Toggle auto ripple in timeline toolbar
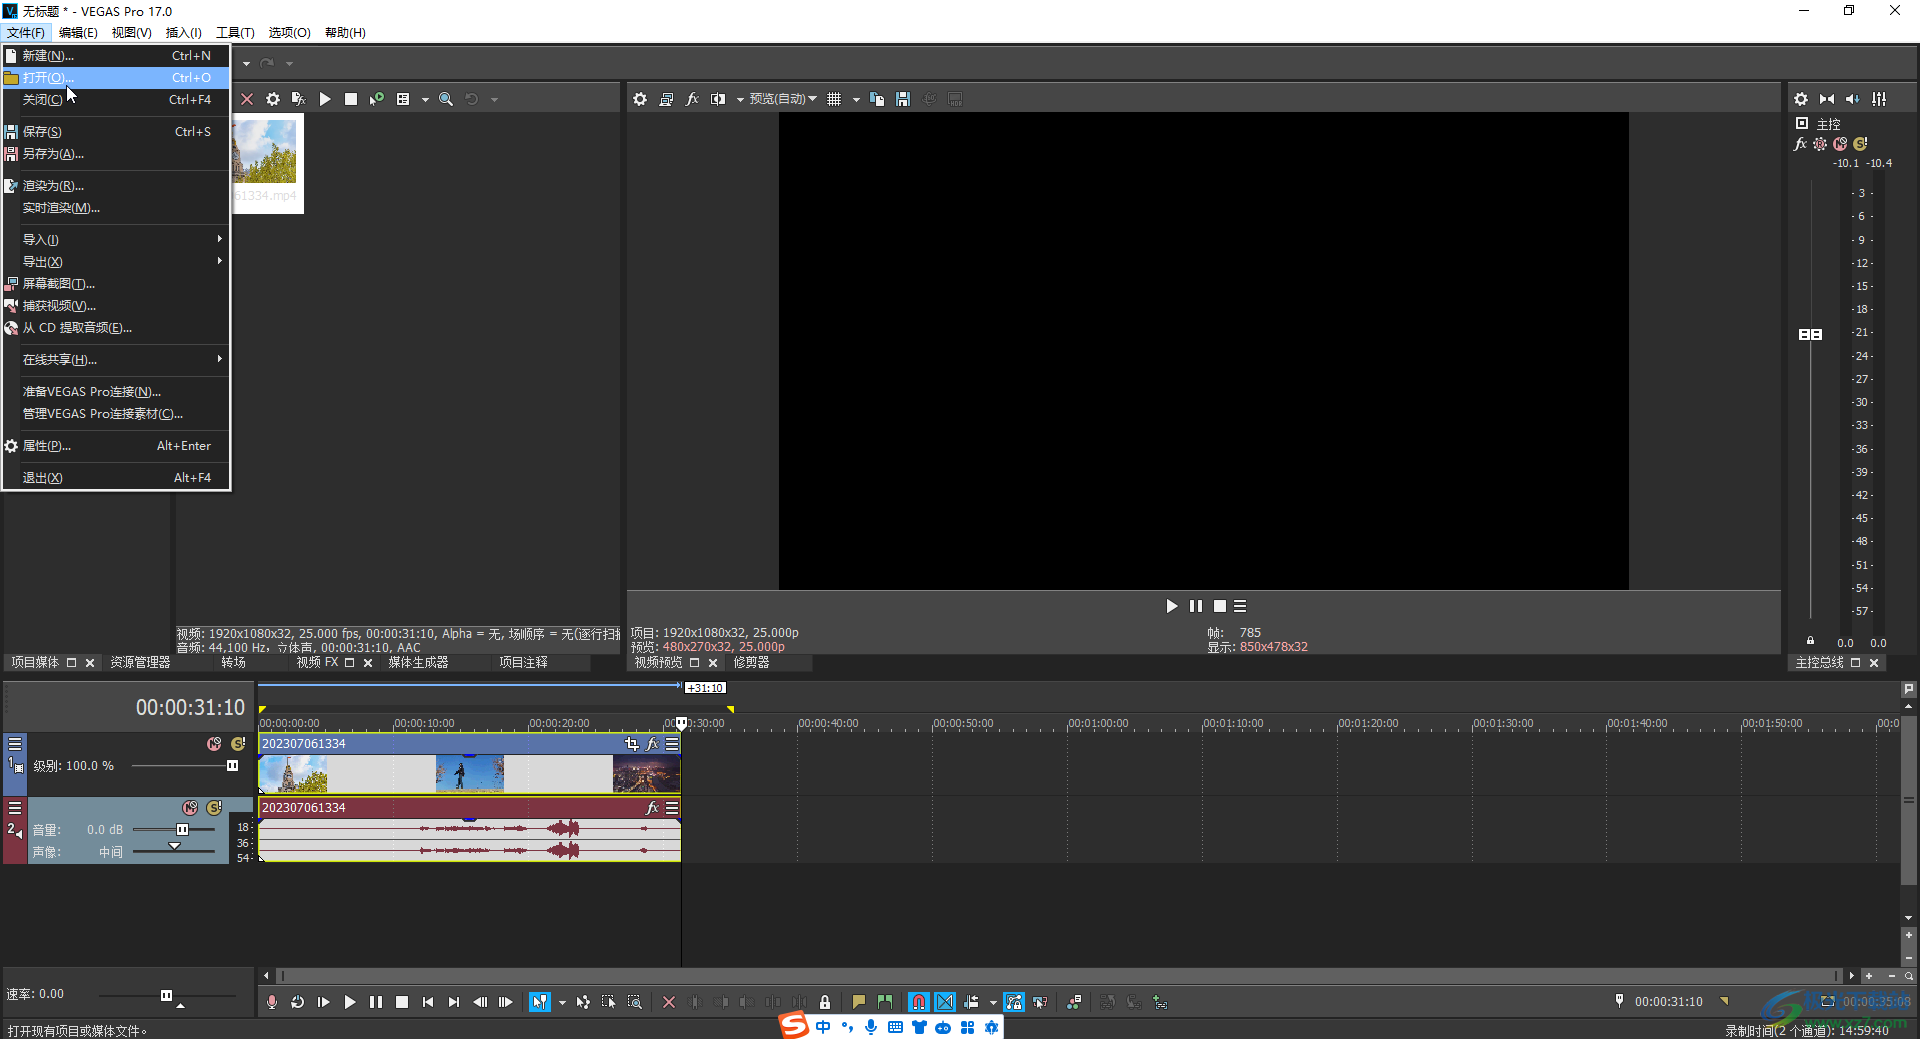1920x1039 pixels. 971,1002
